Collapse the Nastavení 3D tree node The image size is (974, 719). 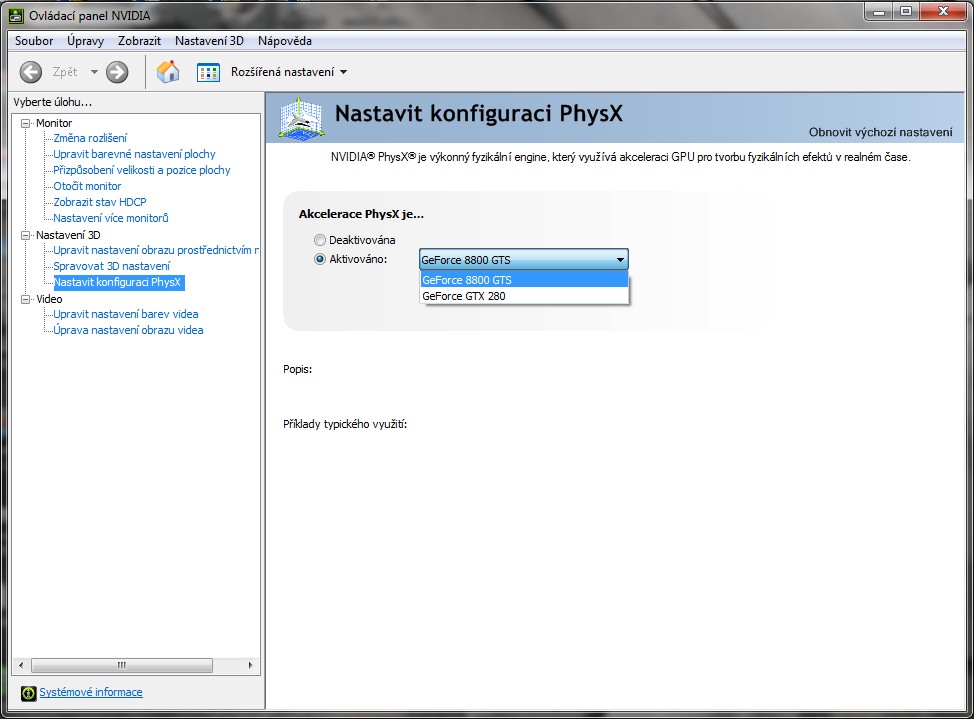click(27, 235)
